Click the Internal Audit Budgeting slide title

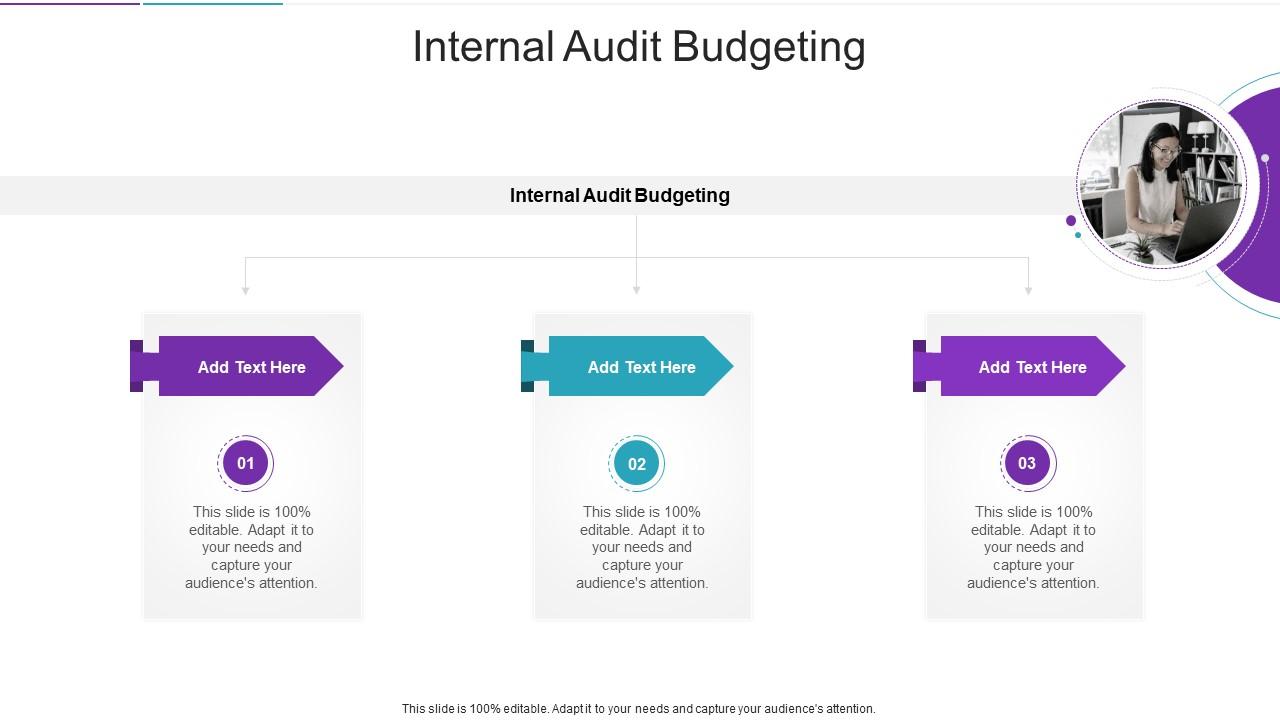(639, 46)
